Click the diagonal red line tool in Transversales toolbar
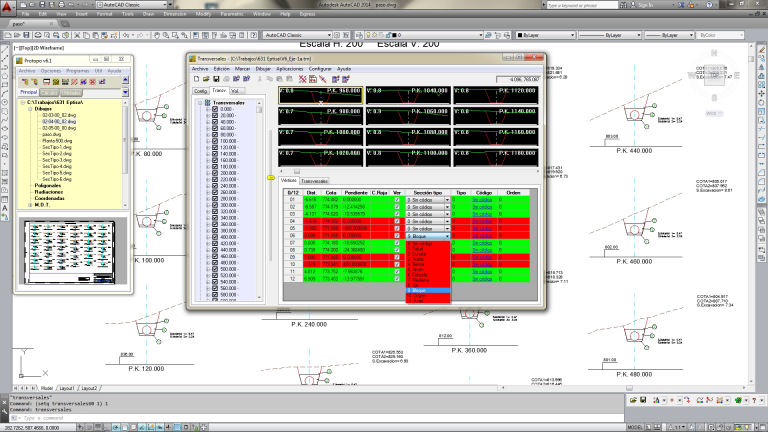This screenshot has width=768, height=432. pyautogui.click(x=323, y=79)
